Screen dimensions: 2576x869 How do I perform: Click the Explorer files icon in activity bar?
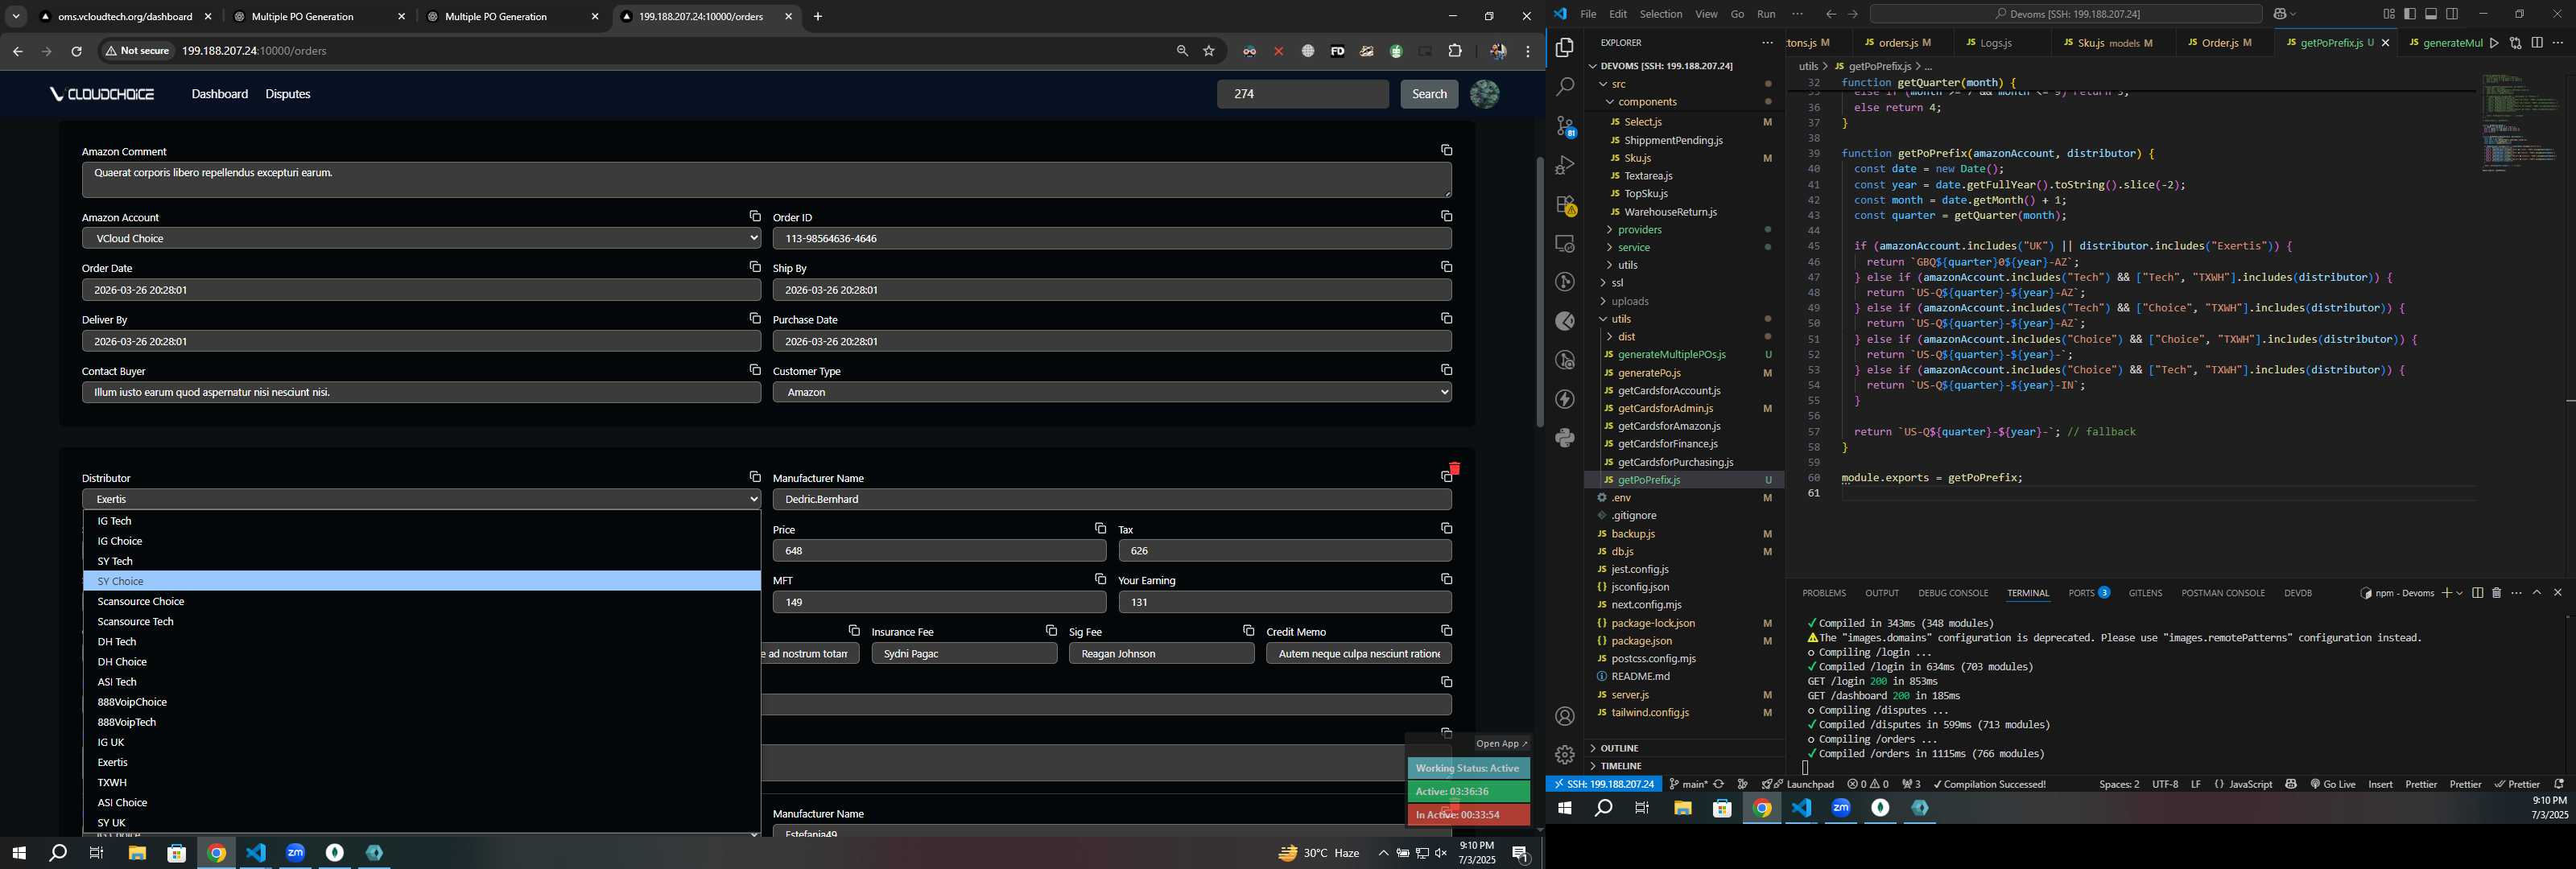coord(1565,48)
